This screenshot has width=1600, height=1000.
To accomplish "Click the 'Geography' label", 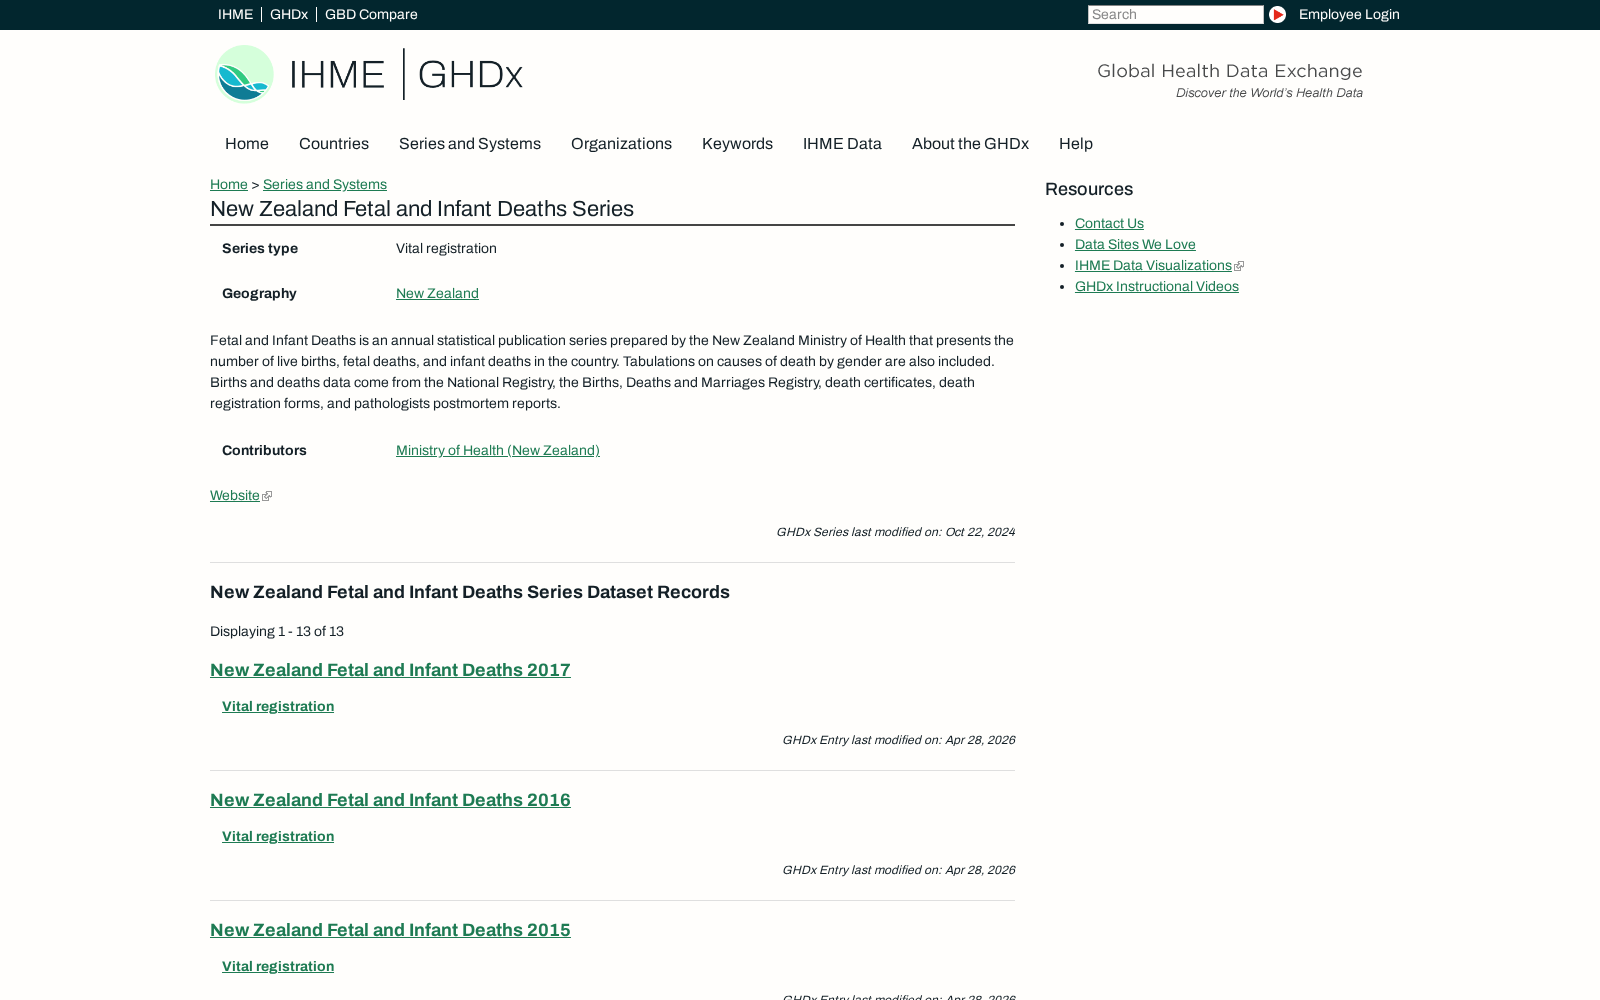I will 259,294.
